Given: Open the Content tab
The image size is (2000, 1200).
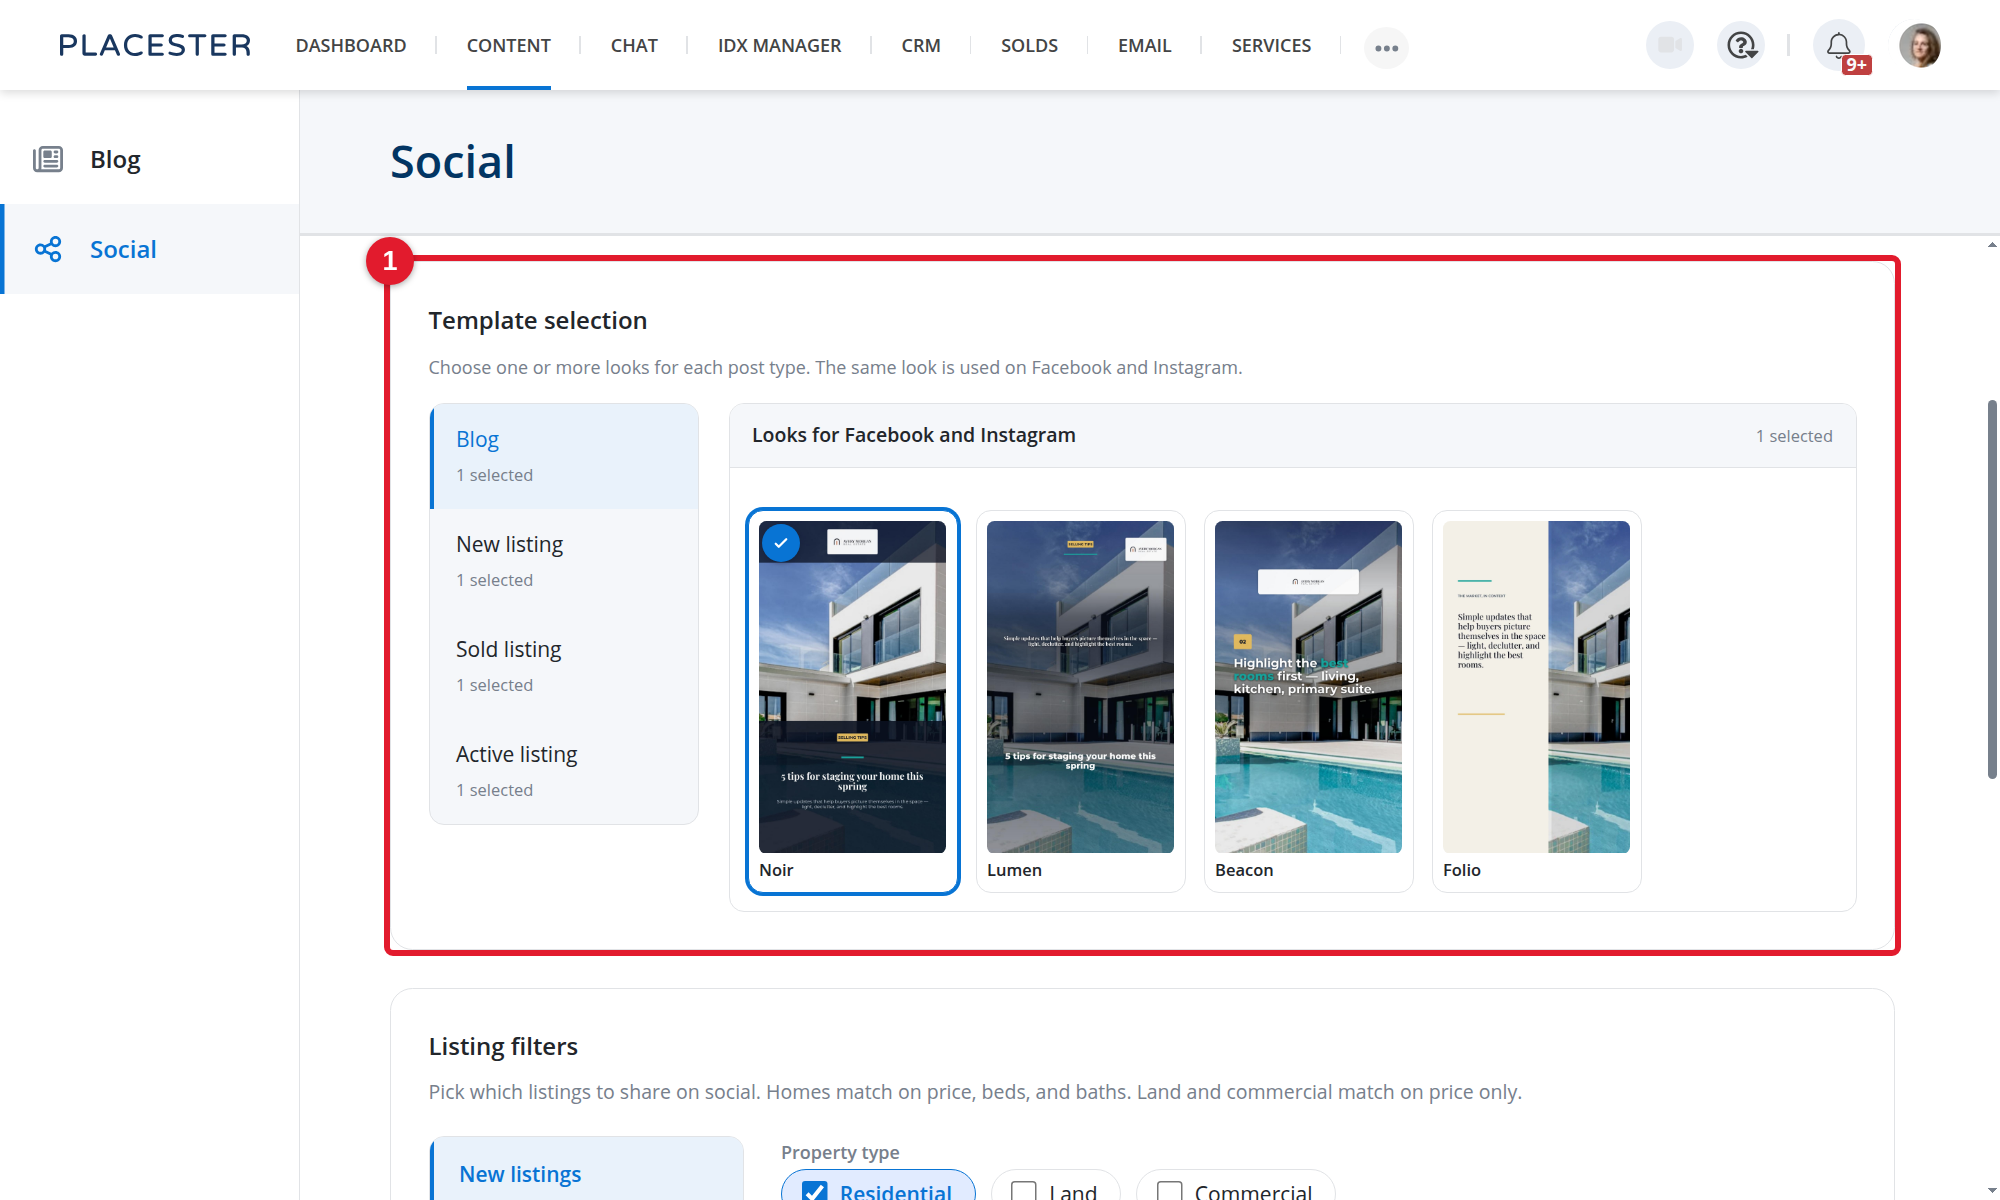Looking at the screenshot, I should click(x=509, y=45).
